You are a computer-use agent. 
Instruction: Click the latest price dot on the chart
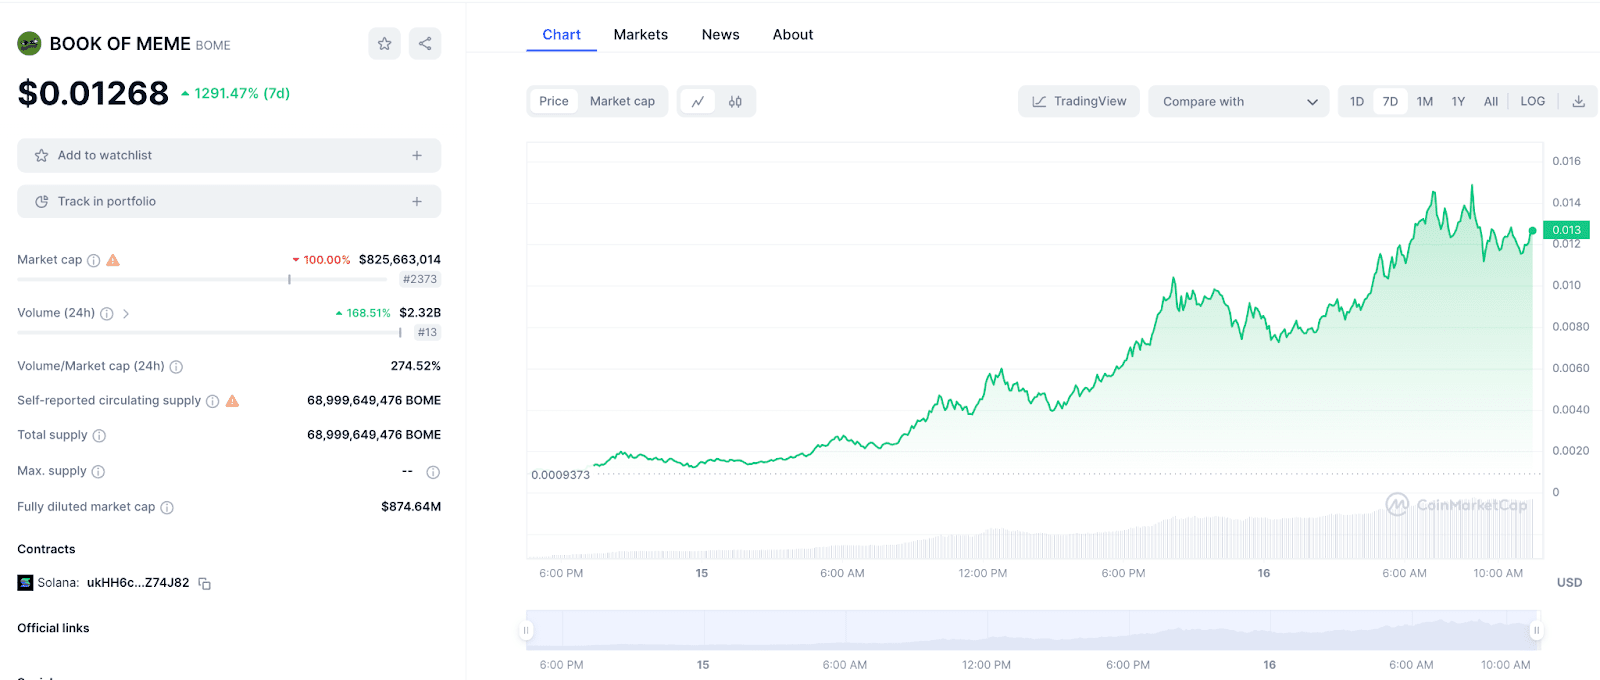[x=1532, y=231]
